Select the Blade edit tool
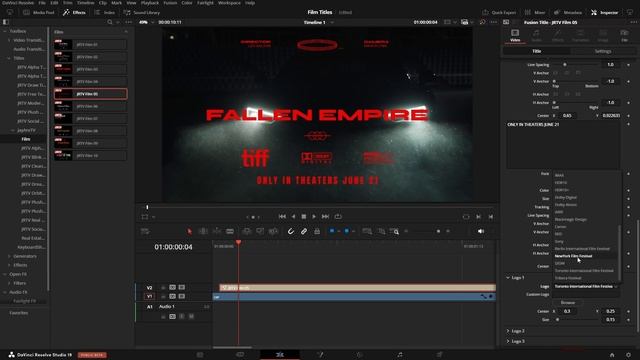Image resolution: width=640 pixels, height=360 pixels. click(x=230, y=231)
